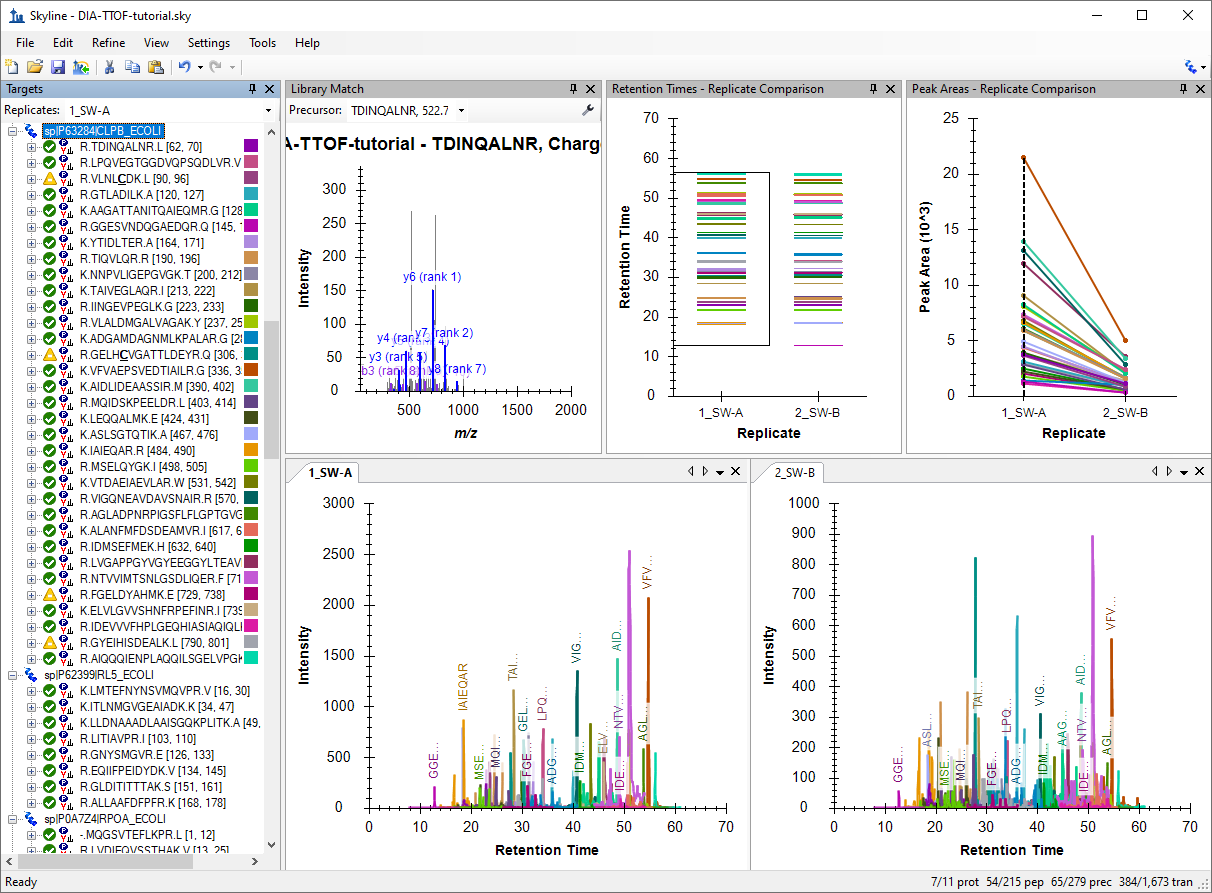Open the Tools menu
This screenshot has width=1212, height=893.
tap(263, 43)
